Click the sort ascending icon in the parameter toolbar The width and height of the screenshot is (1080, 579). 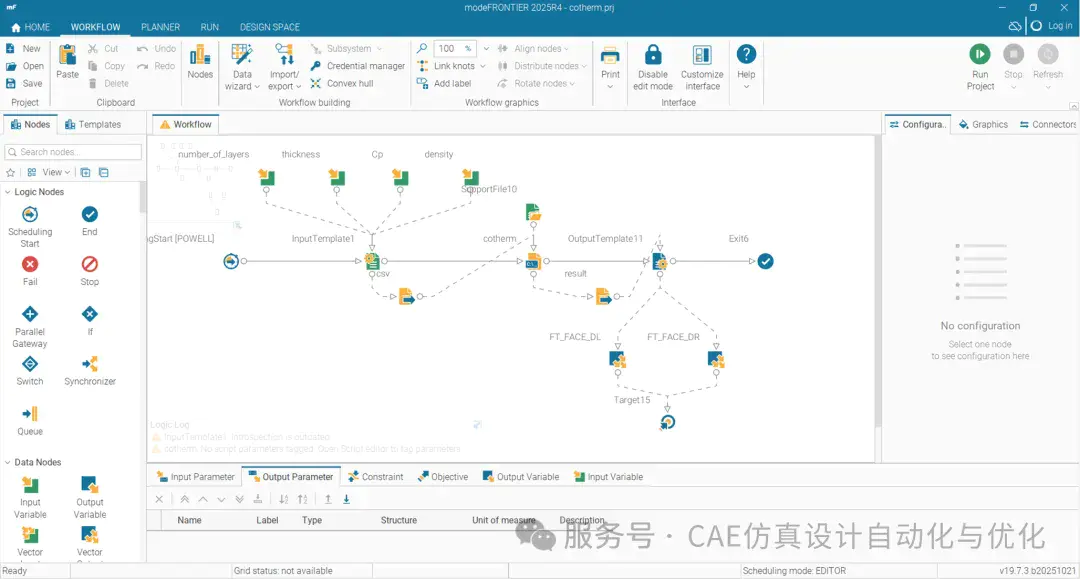tap(284, 499)
